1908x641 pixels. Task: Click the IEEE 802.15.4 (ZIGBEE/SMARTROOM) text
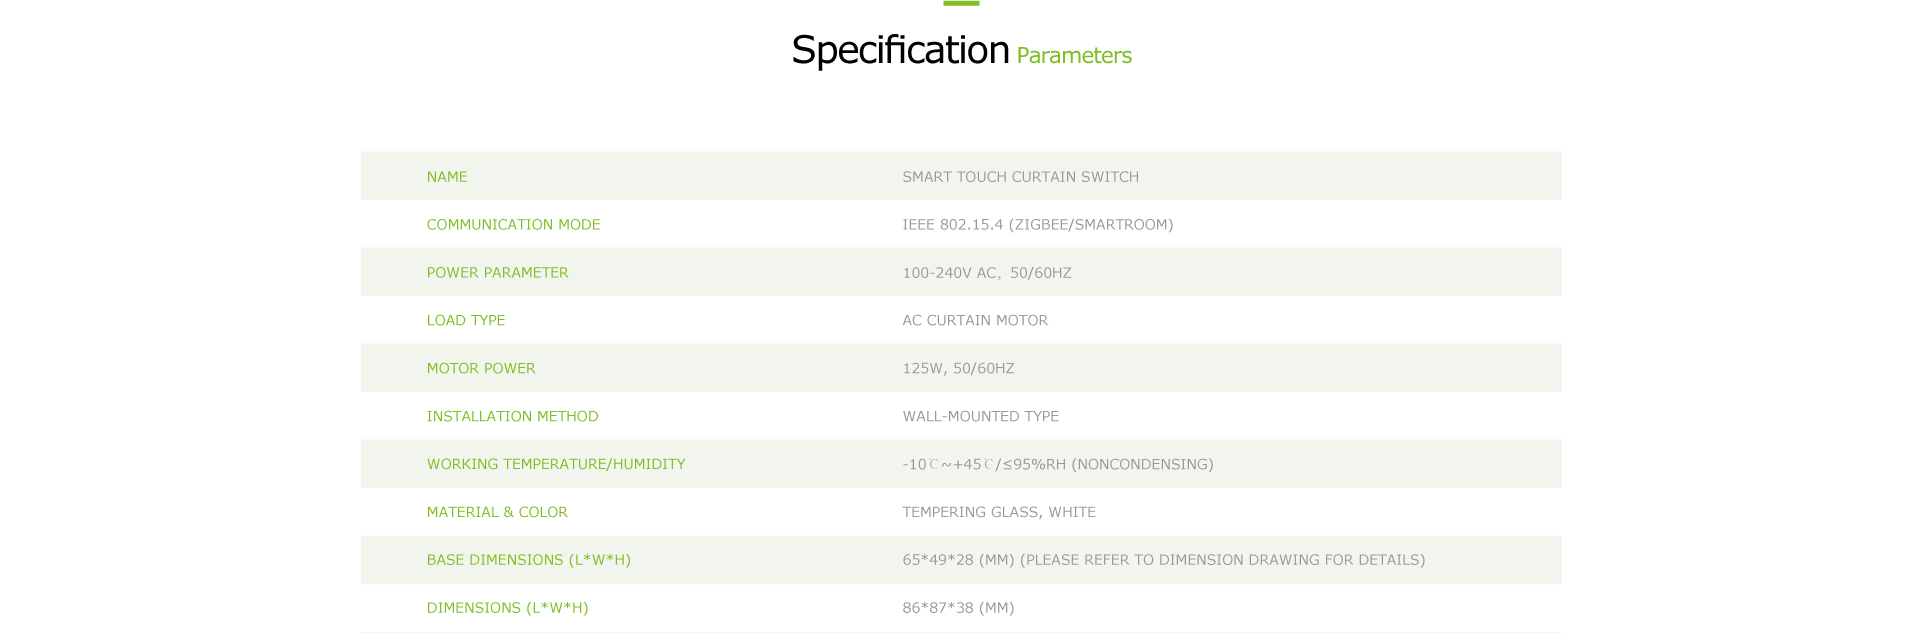(1038, 225)
